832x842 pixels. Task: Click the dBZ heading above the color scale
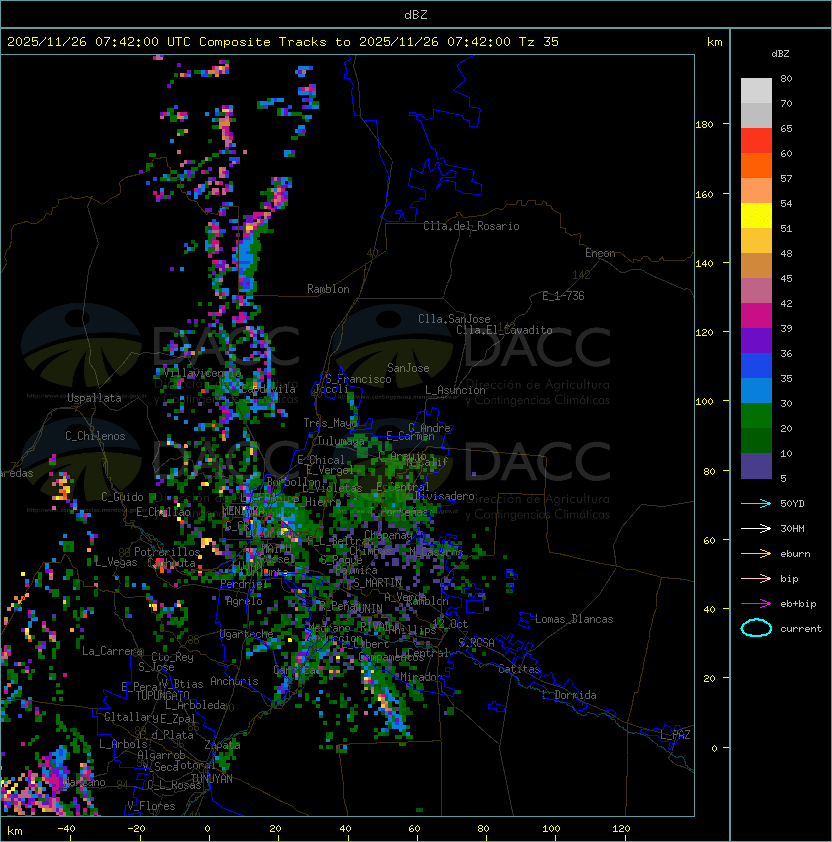(780, 54)
